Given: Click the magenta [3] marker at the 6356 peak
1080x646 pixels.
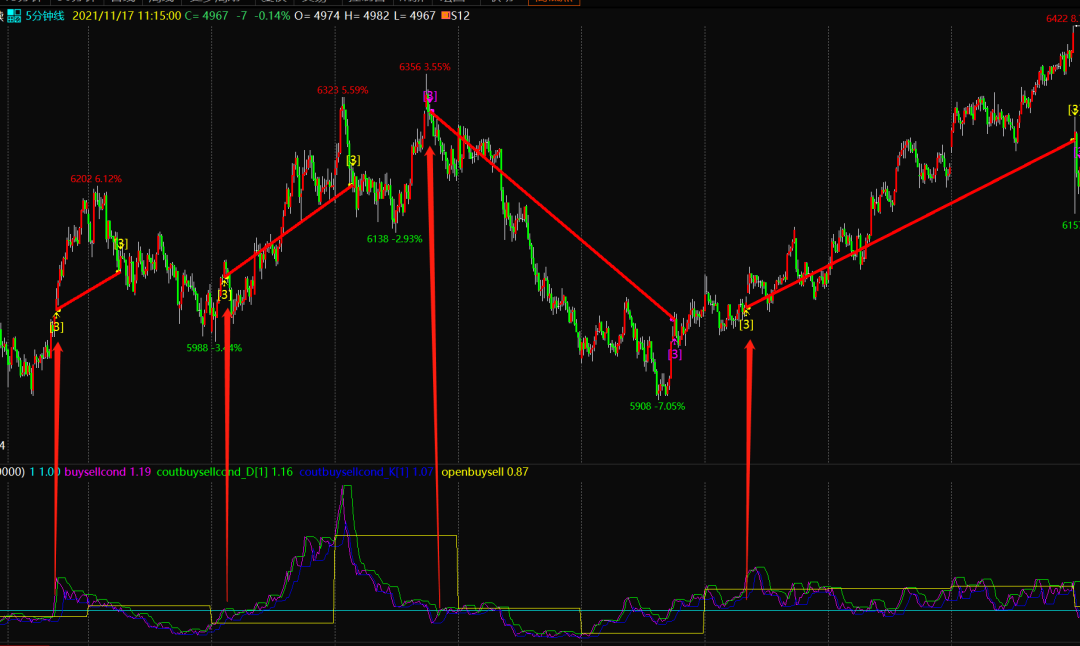Looking at the screenshot, I should tap(429, 96).
